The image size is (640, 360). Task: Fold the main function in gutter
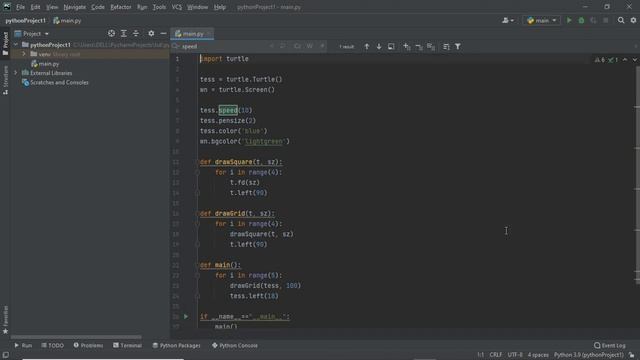(197, 265)
